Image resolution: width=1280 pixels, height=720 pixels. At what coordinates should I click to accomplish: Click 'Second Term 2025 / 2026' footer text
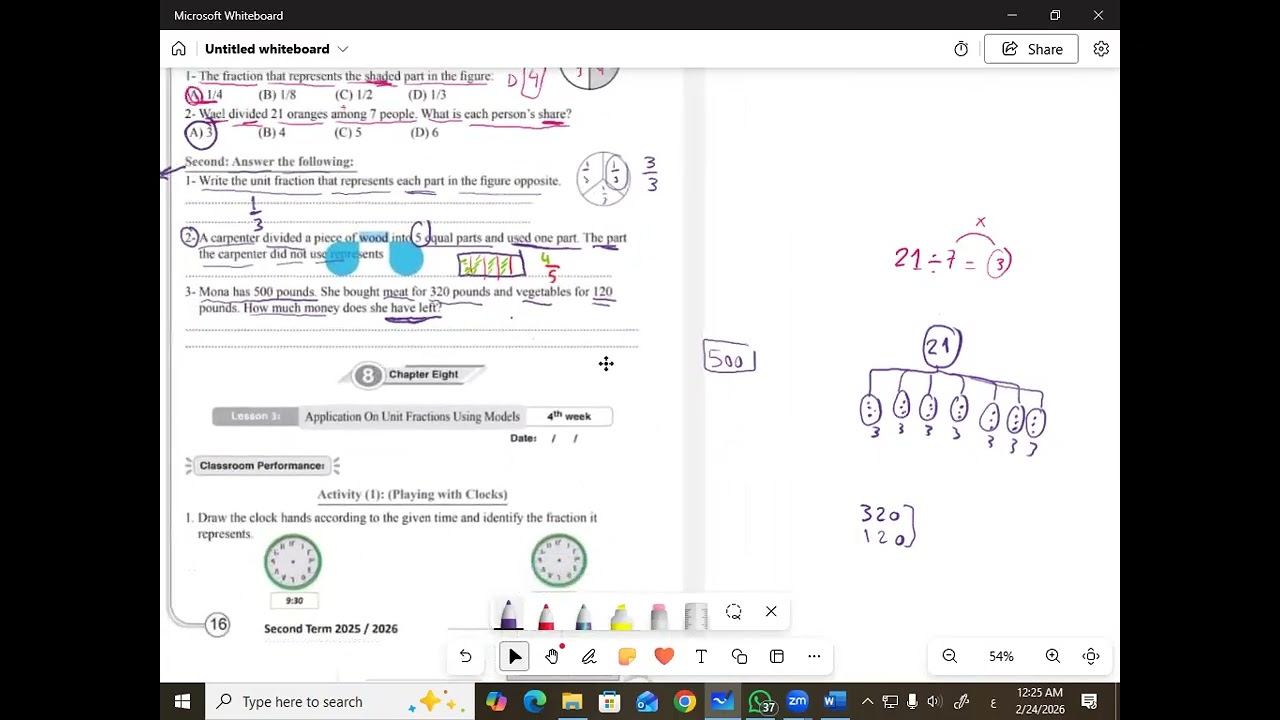[x=331, y=628]
